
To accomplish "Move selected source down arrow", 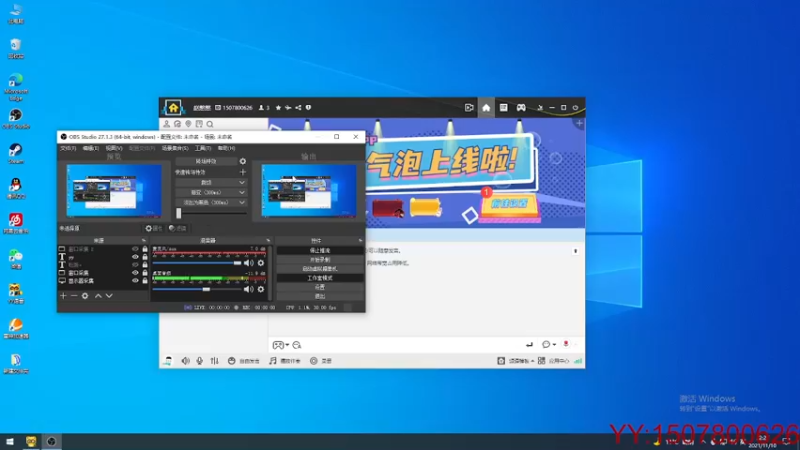I will click(109, 295).
